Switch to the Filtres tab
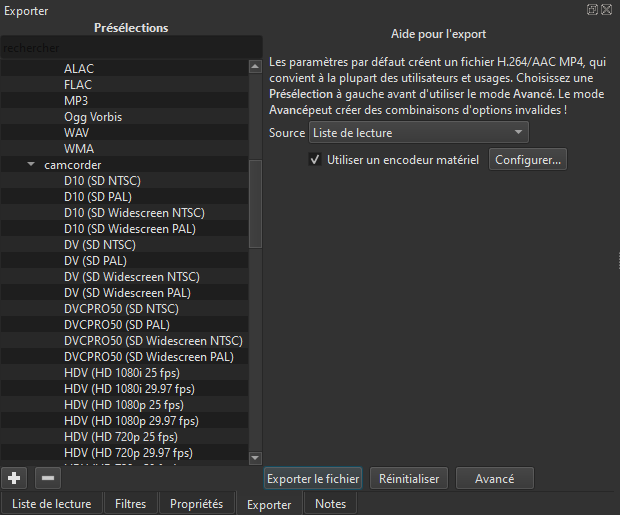The width and height of the screenshot is (620, 515). coord(130,504)
